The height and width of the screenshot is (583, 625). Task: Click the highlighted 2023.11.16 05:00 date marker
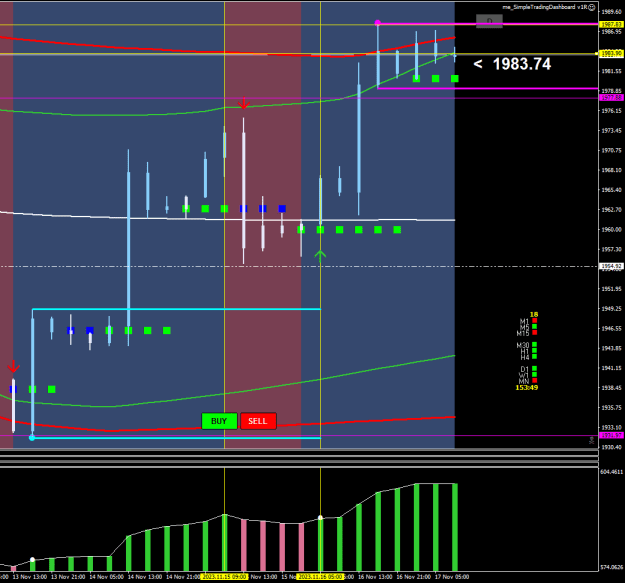click(x=320, y=577)
